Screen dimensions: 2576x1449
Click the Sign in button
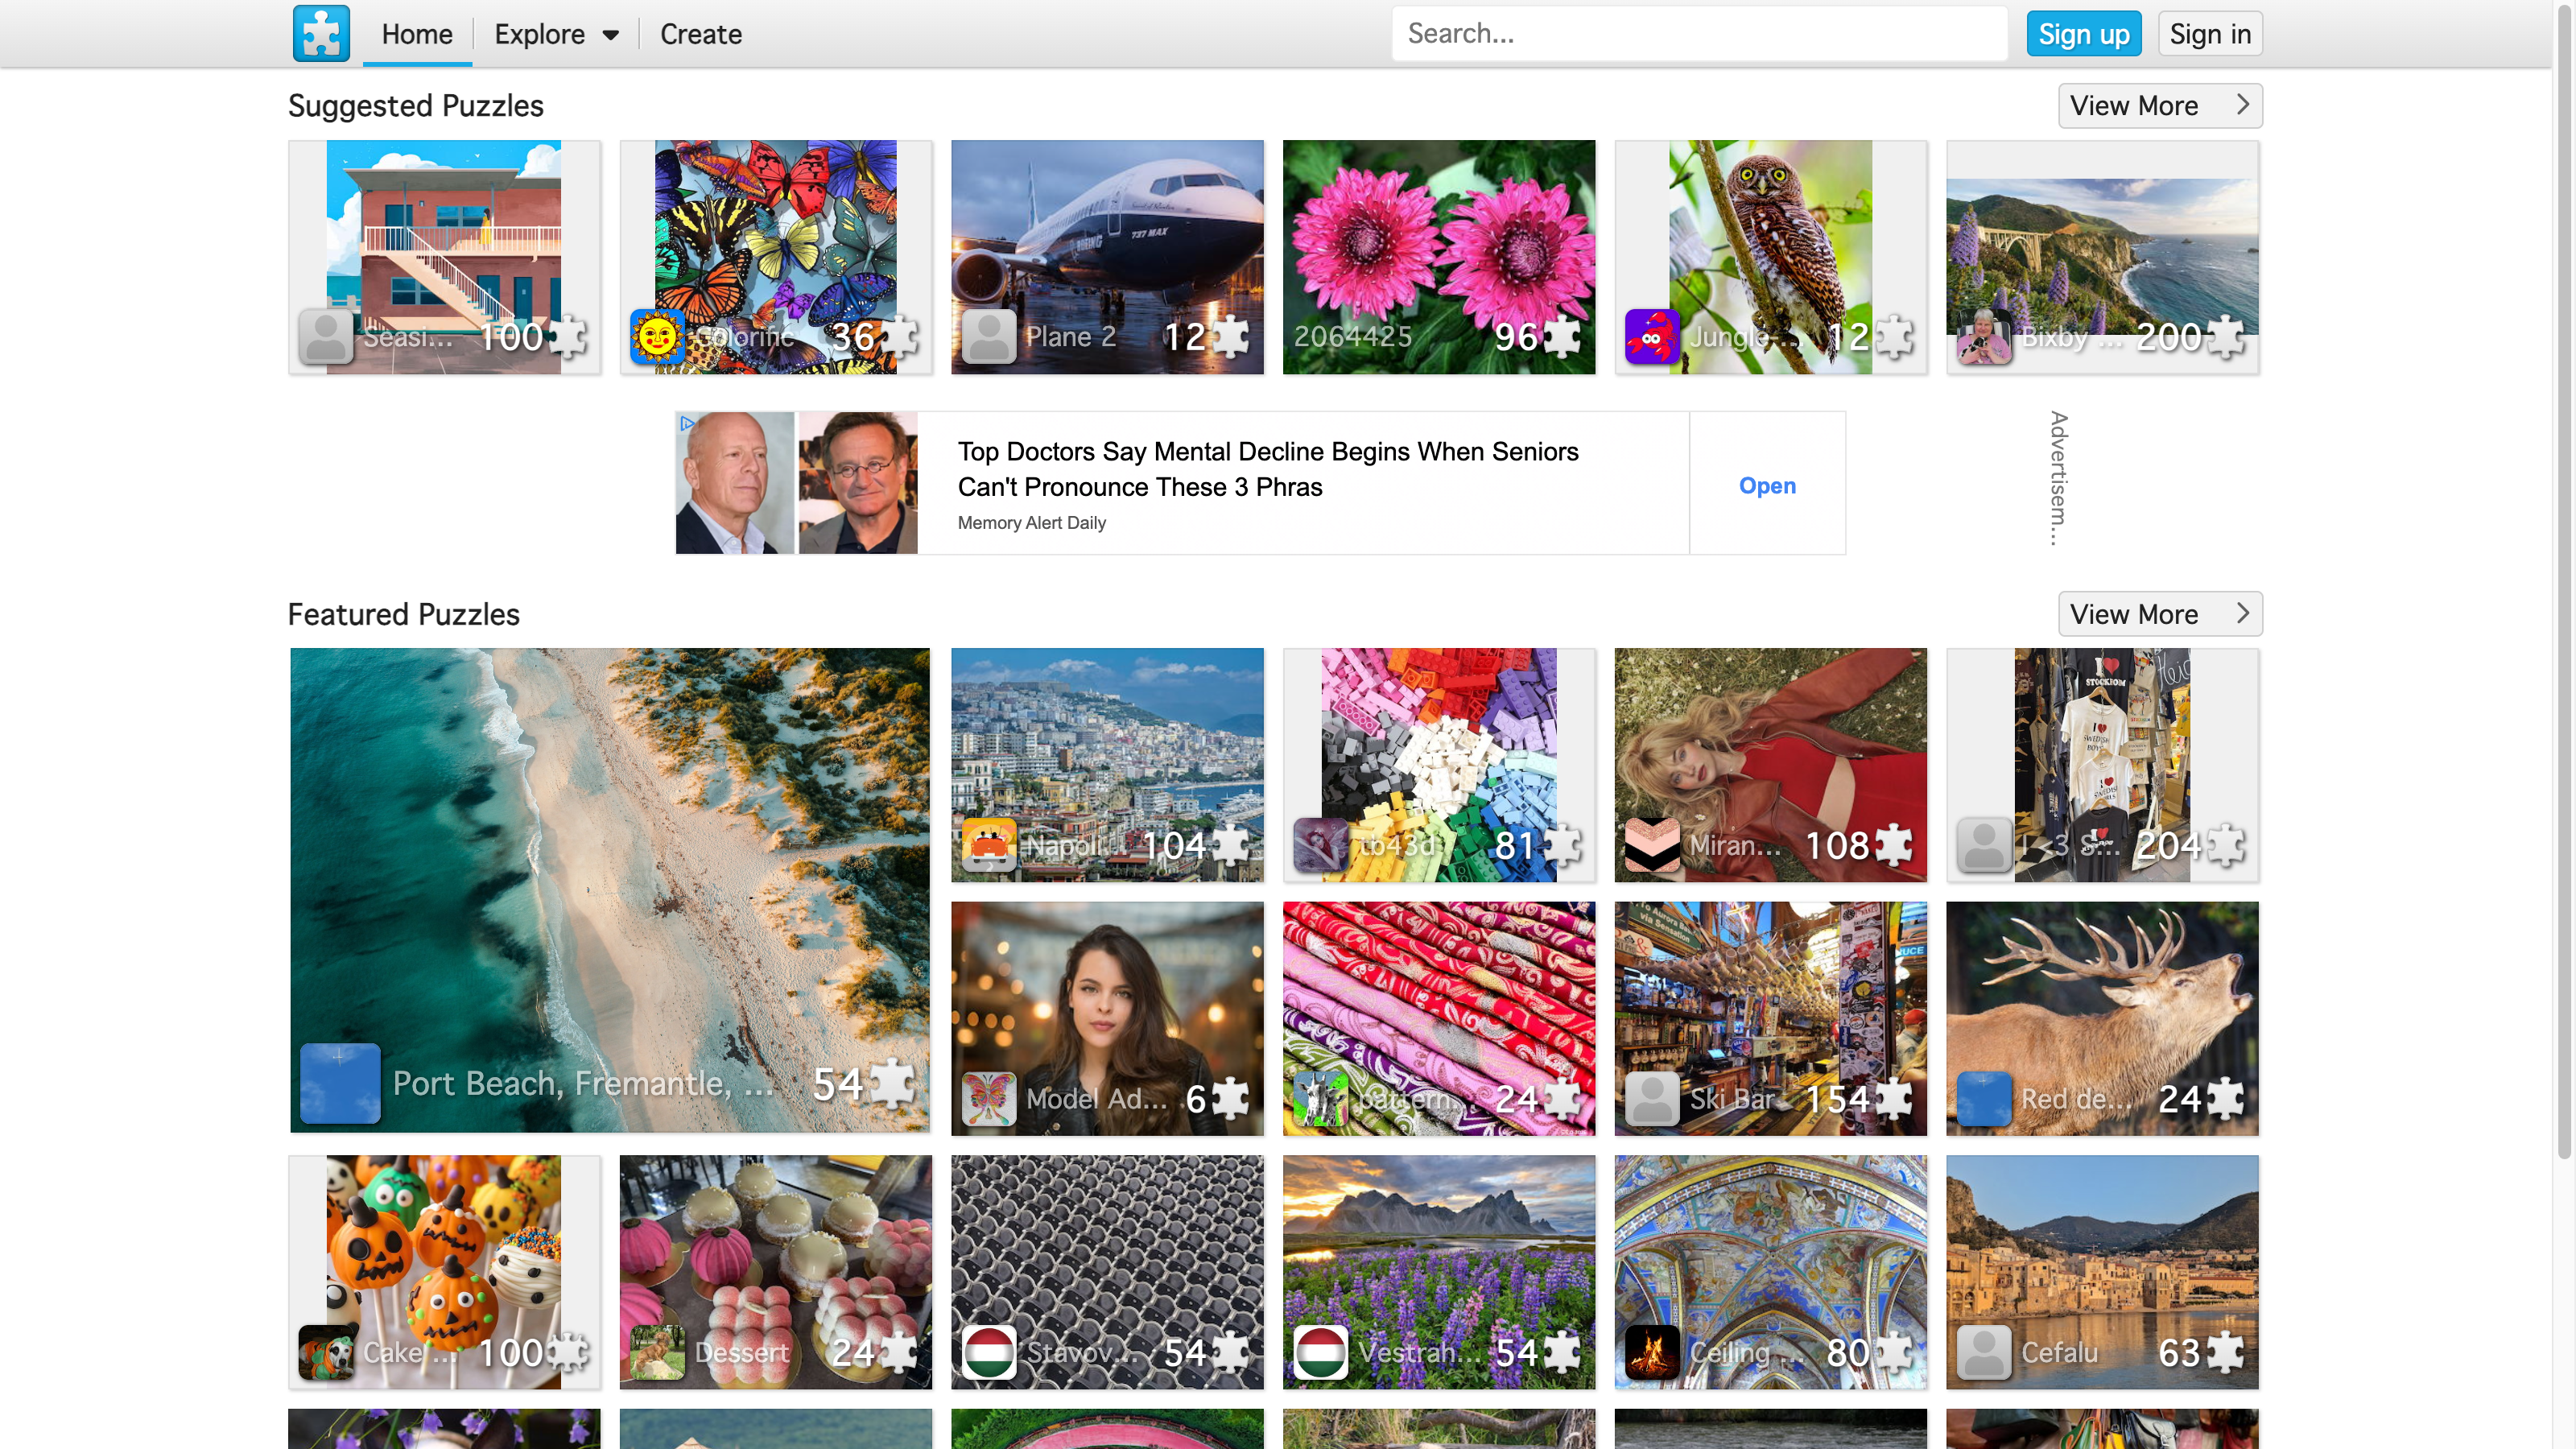(2210, 34)
